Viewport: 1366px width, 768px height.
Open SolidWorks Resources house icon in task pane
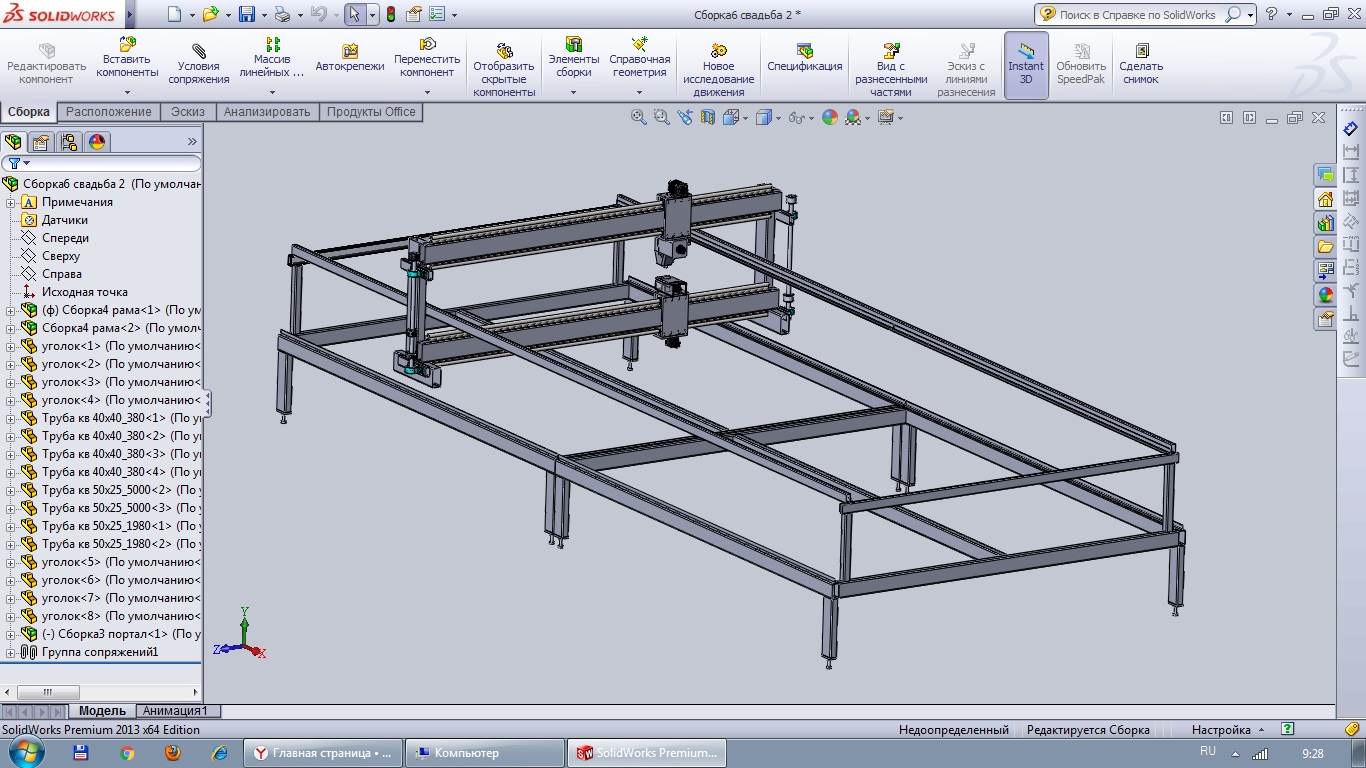click(1325, 199)
